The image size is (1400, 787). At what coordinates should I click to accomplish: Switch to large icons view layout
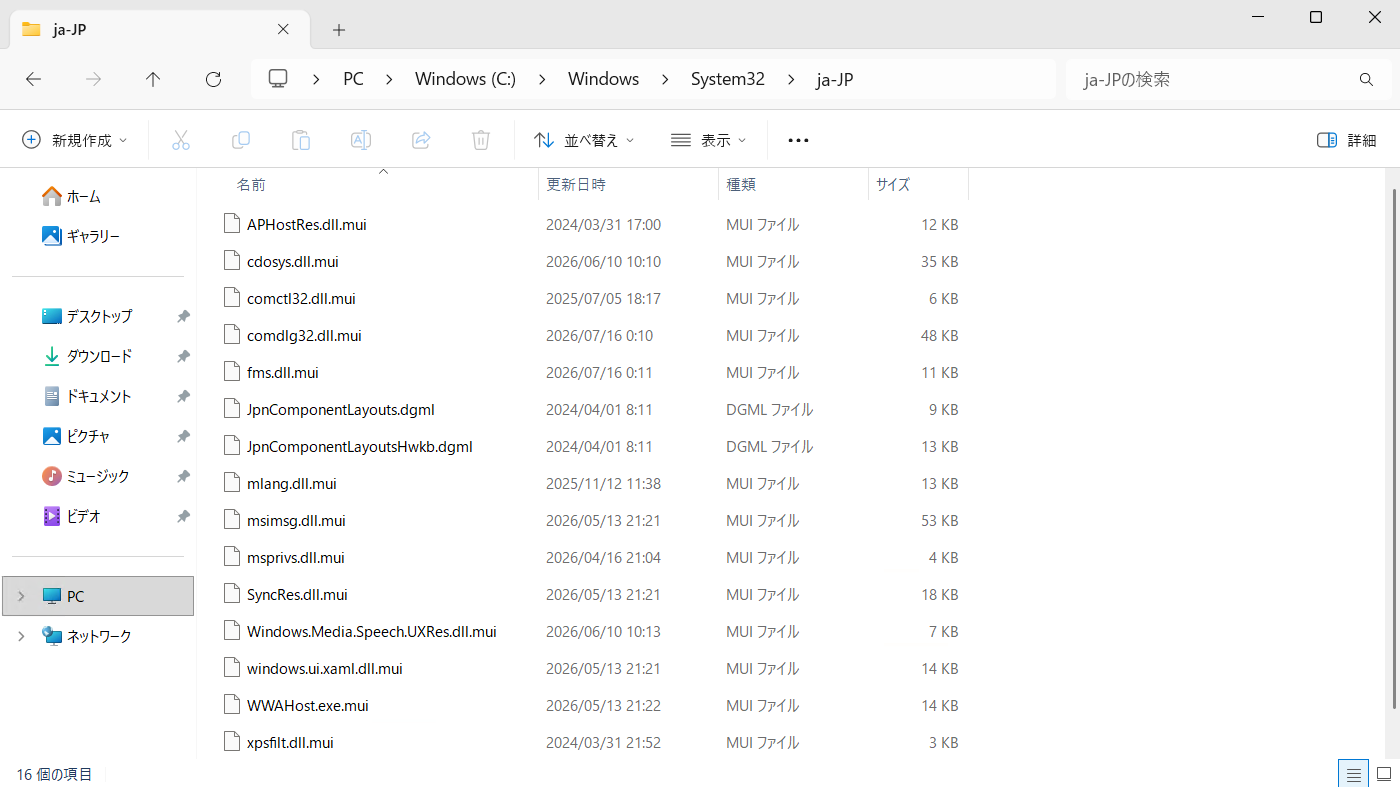(x=1384, y=774)
